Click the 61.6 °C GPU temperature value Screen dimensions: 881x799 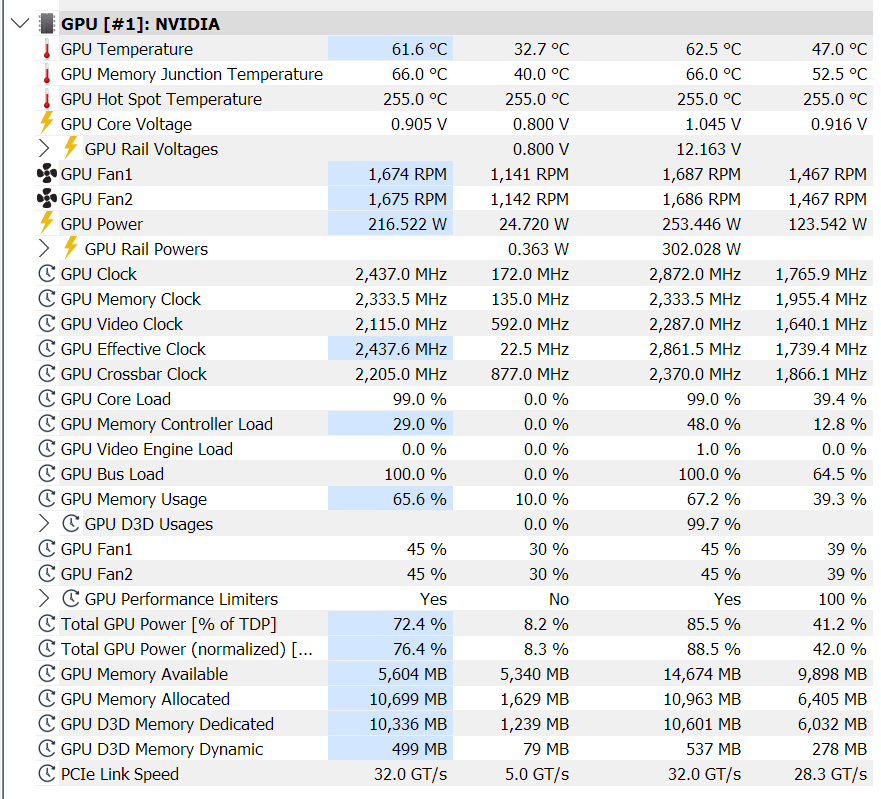tap(419, 49)
